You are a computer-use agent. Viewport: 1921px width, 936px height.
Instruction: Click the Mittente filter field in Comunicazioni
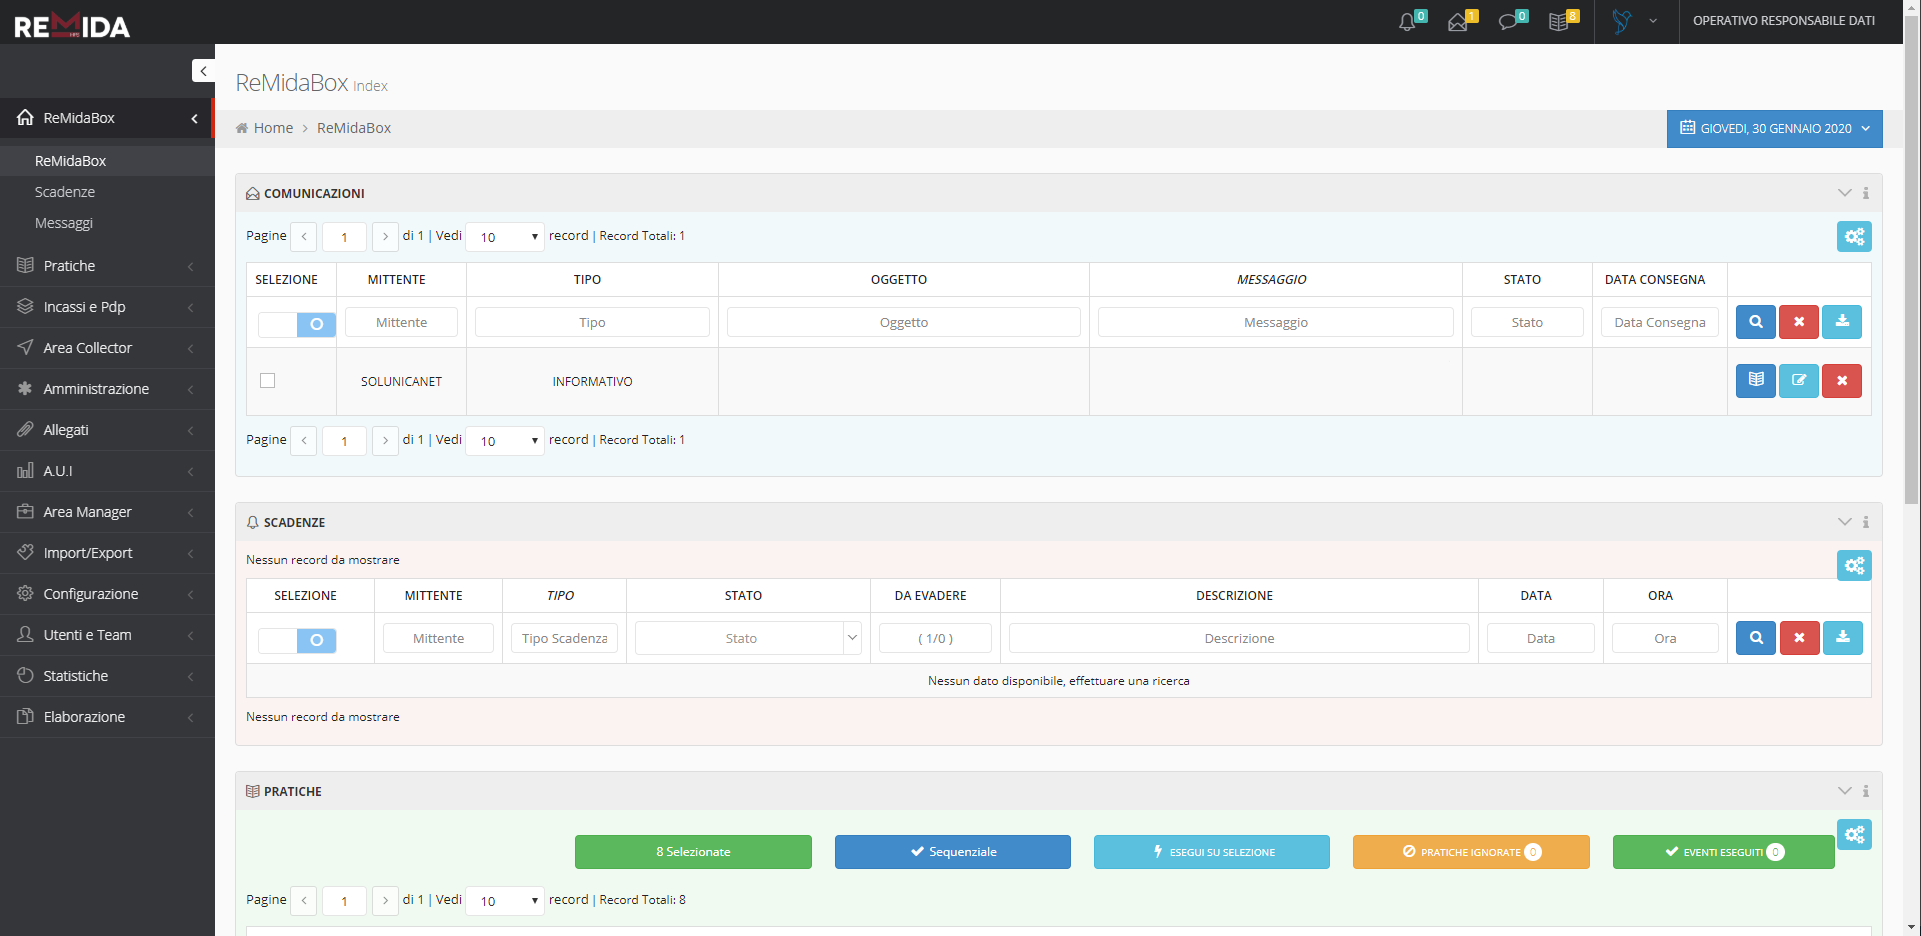[401, 322]
